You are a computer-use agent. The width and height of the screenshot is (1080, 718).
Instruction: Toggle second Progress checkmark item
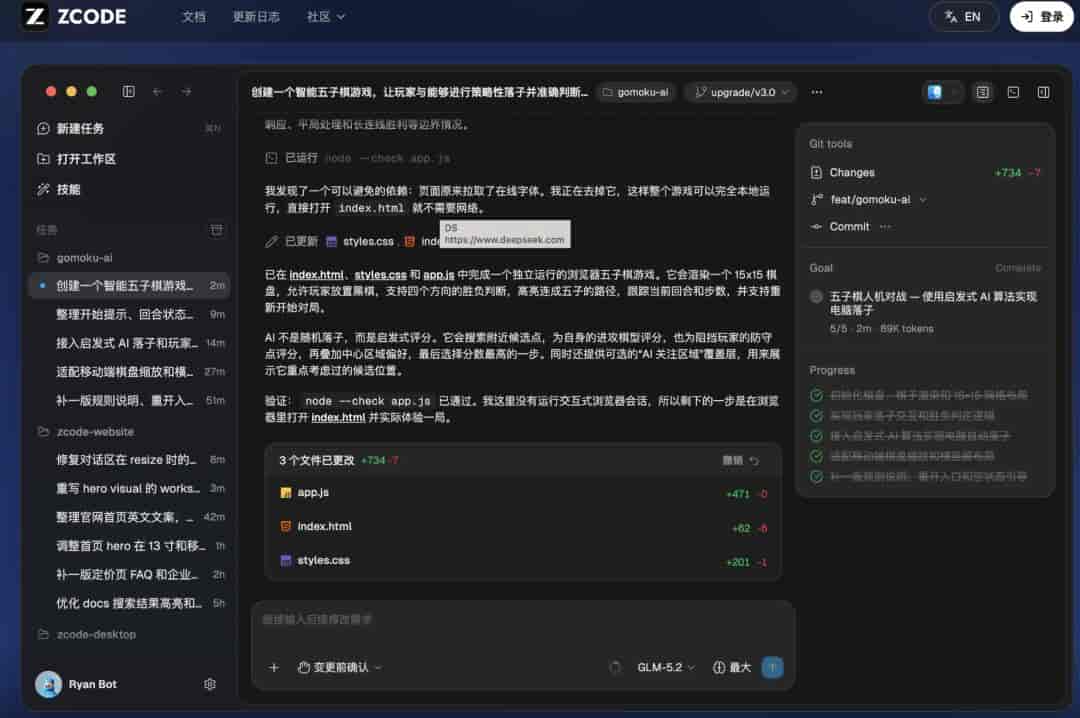(816, 416)
